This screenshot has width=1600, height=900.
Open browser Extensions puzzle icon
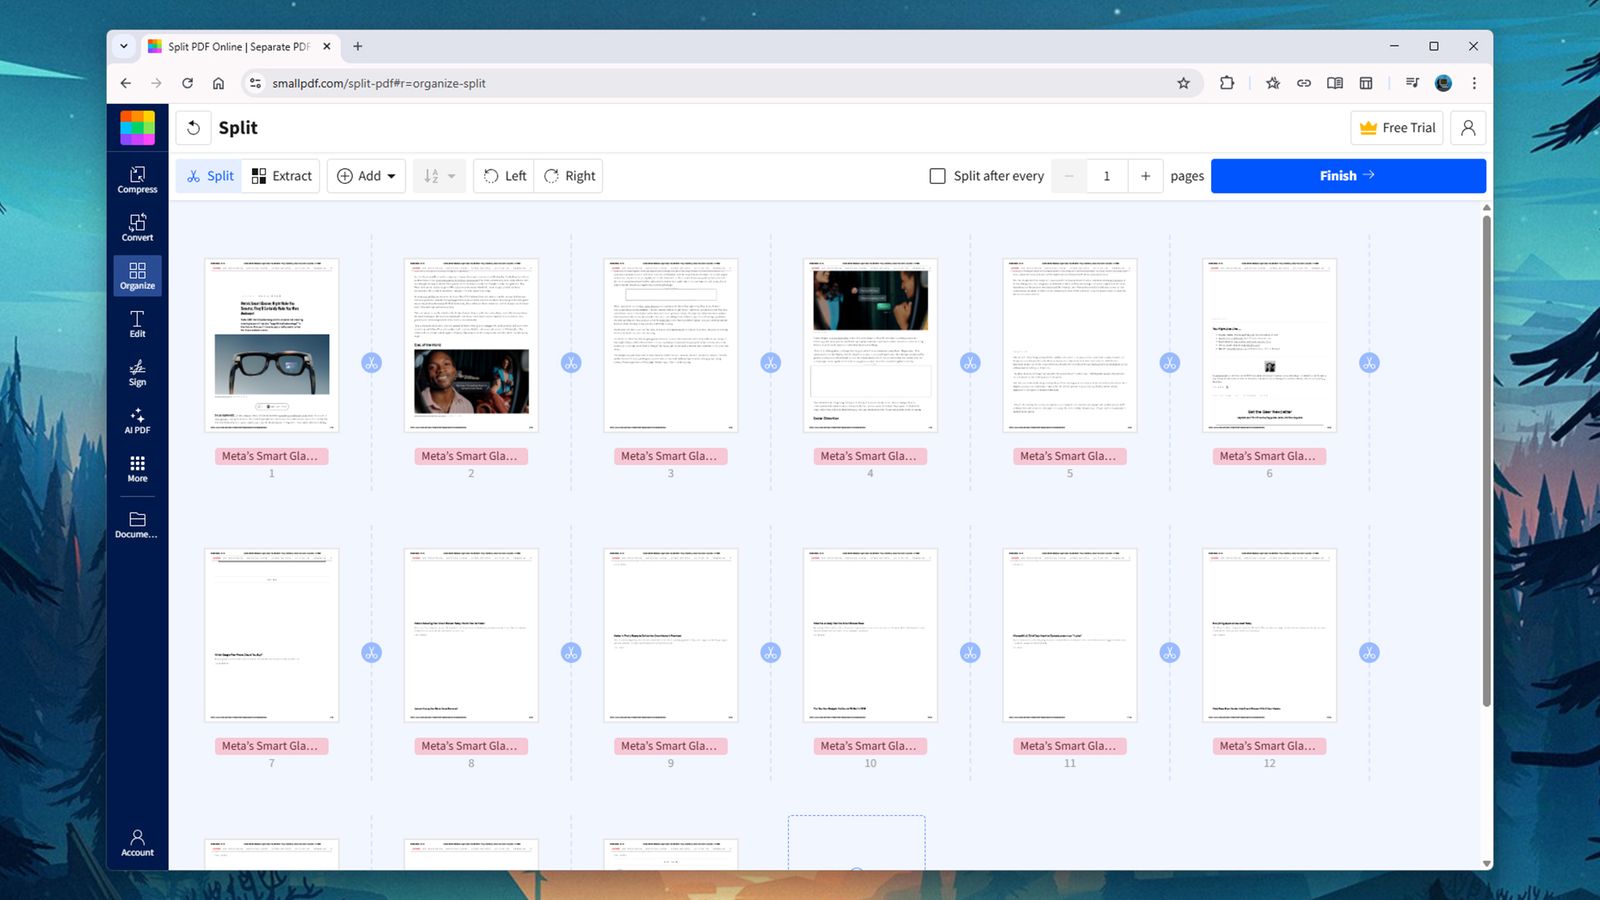click(x=1227, y=83)
